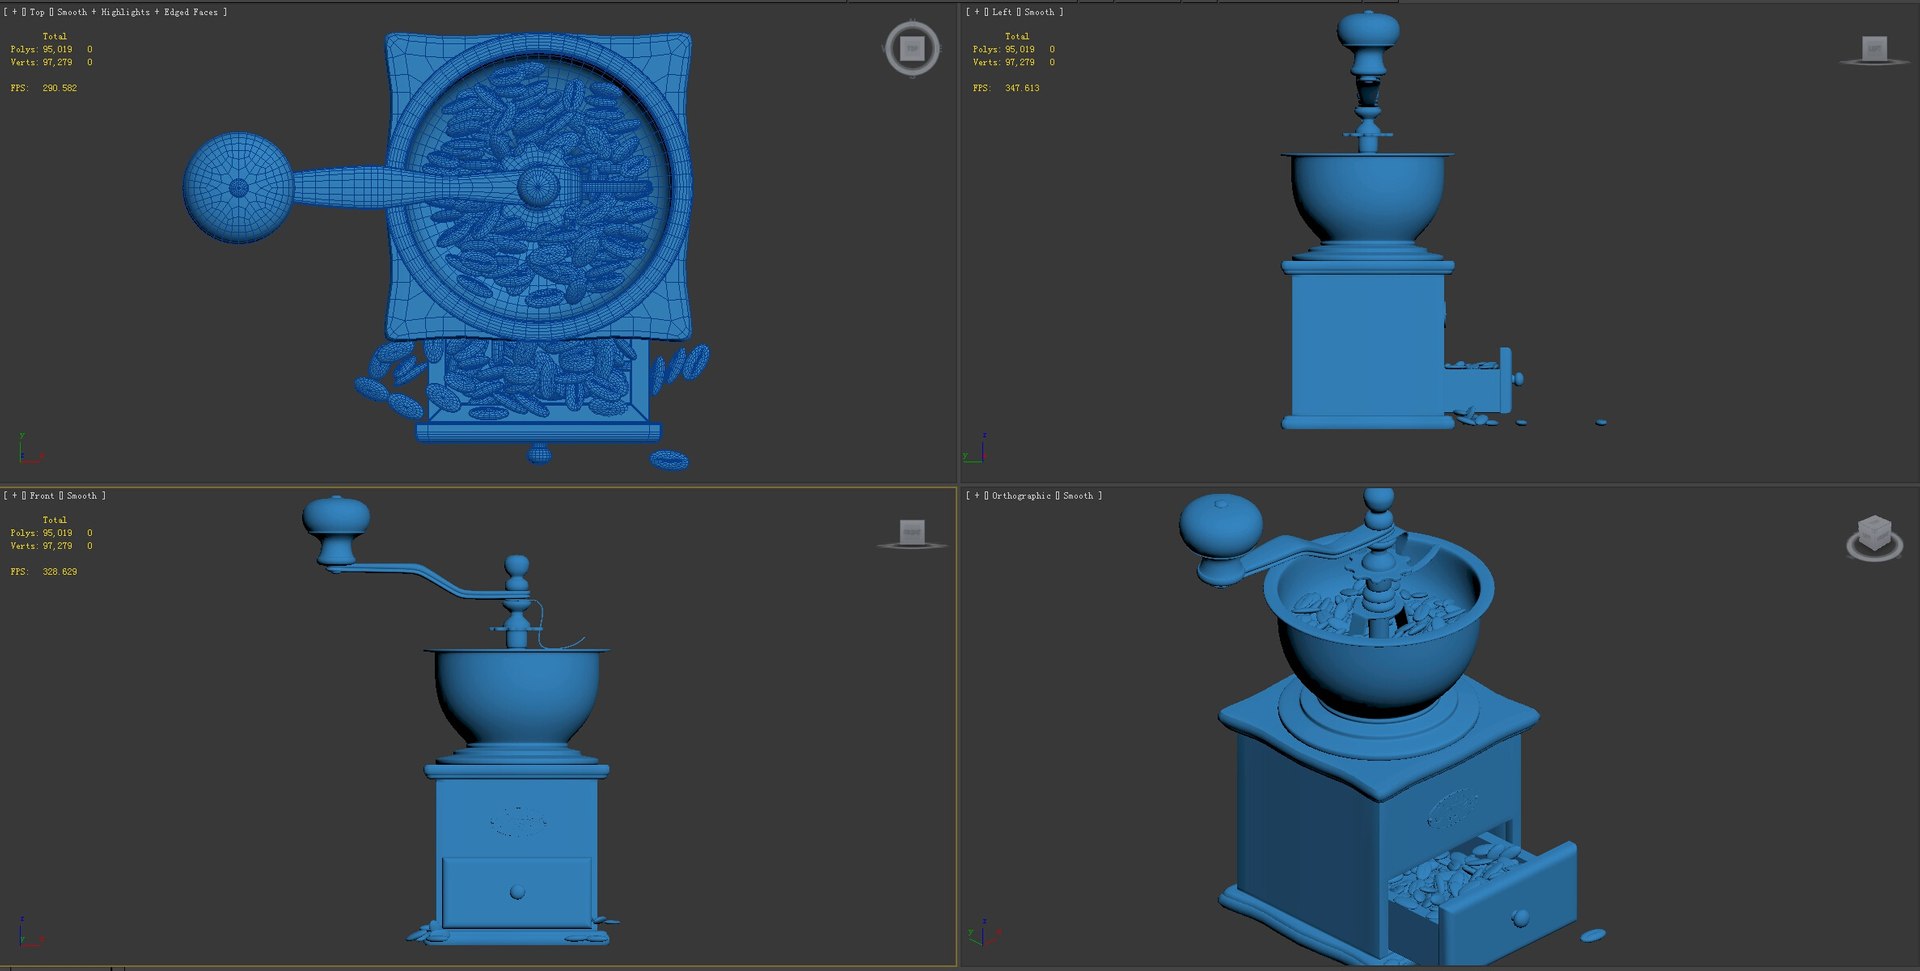Image resolution: width=1920 pixels, height=971 pixels.
Task: Open the 'Front' point-of-view label menu
Action: pos(42,496)
